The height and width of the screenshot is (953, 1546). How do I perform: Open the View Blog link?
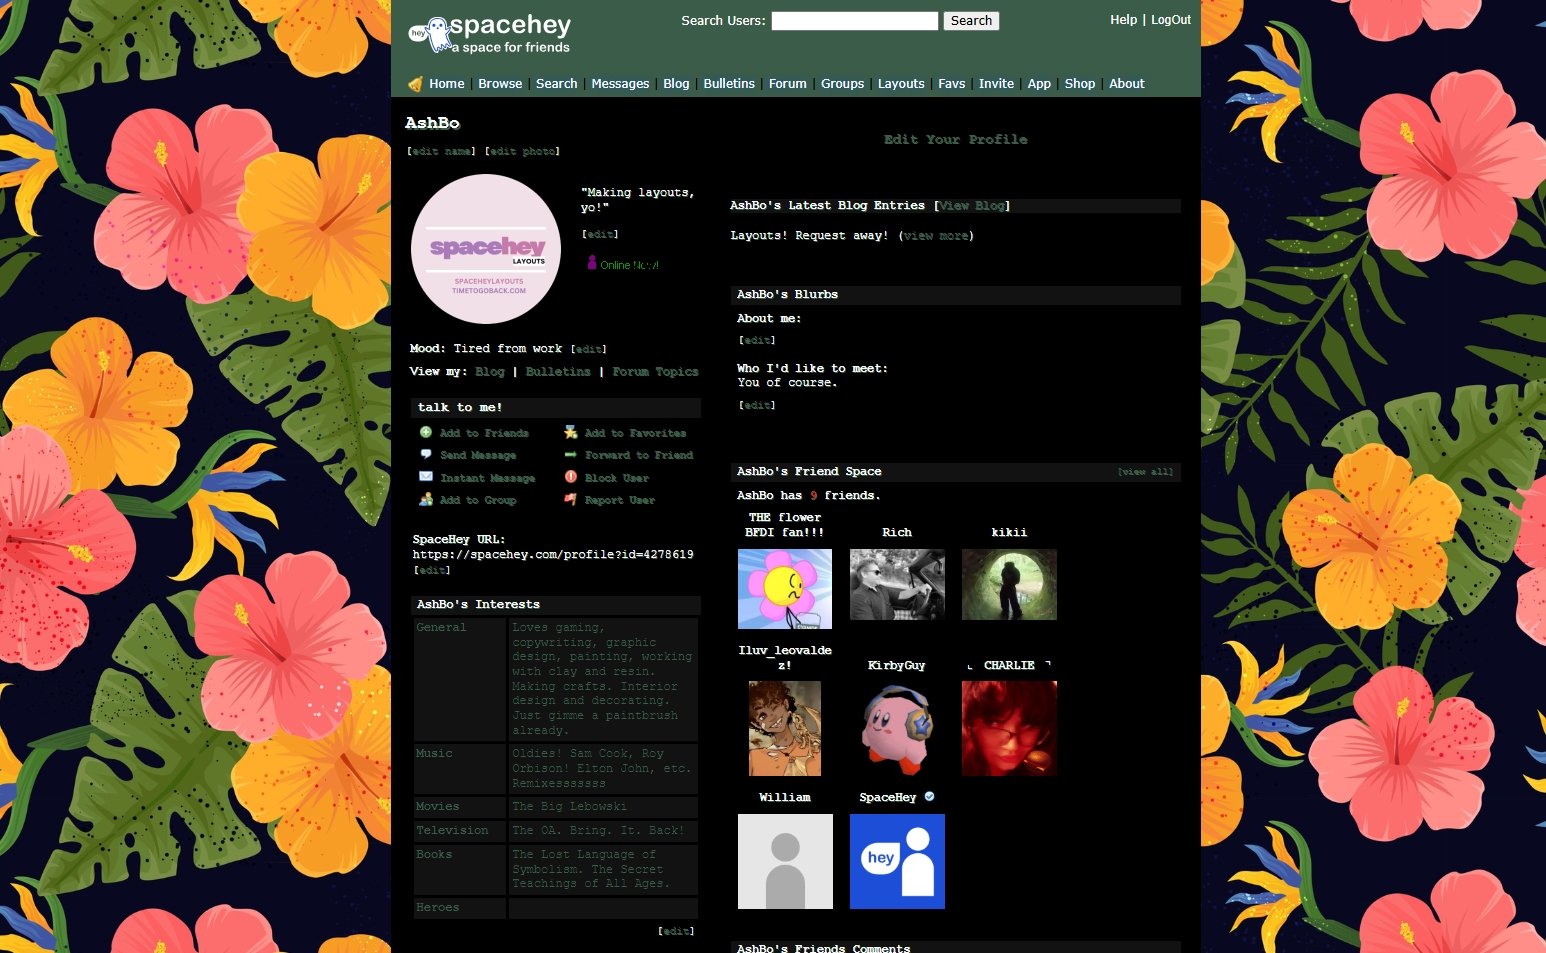(972, 206)
